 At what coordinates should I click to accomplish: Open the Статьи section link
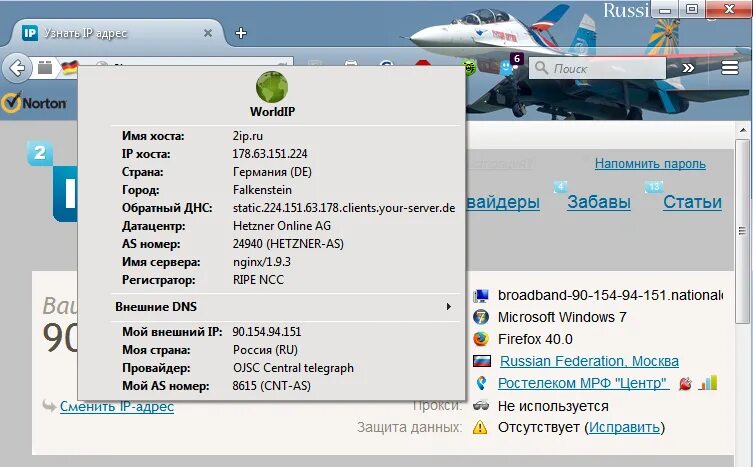[692, 202]
